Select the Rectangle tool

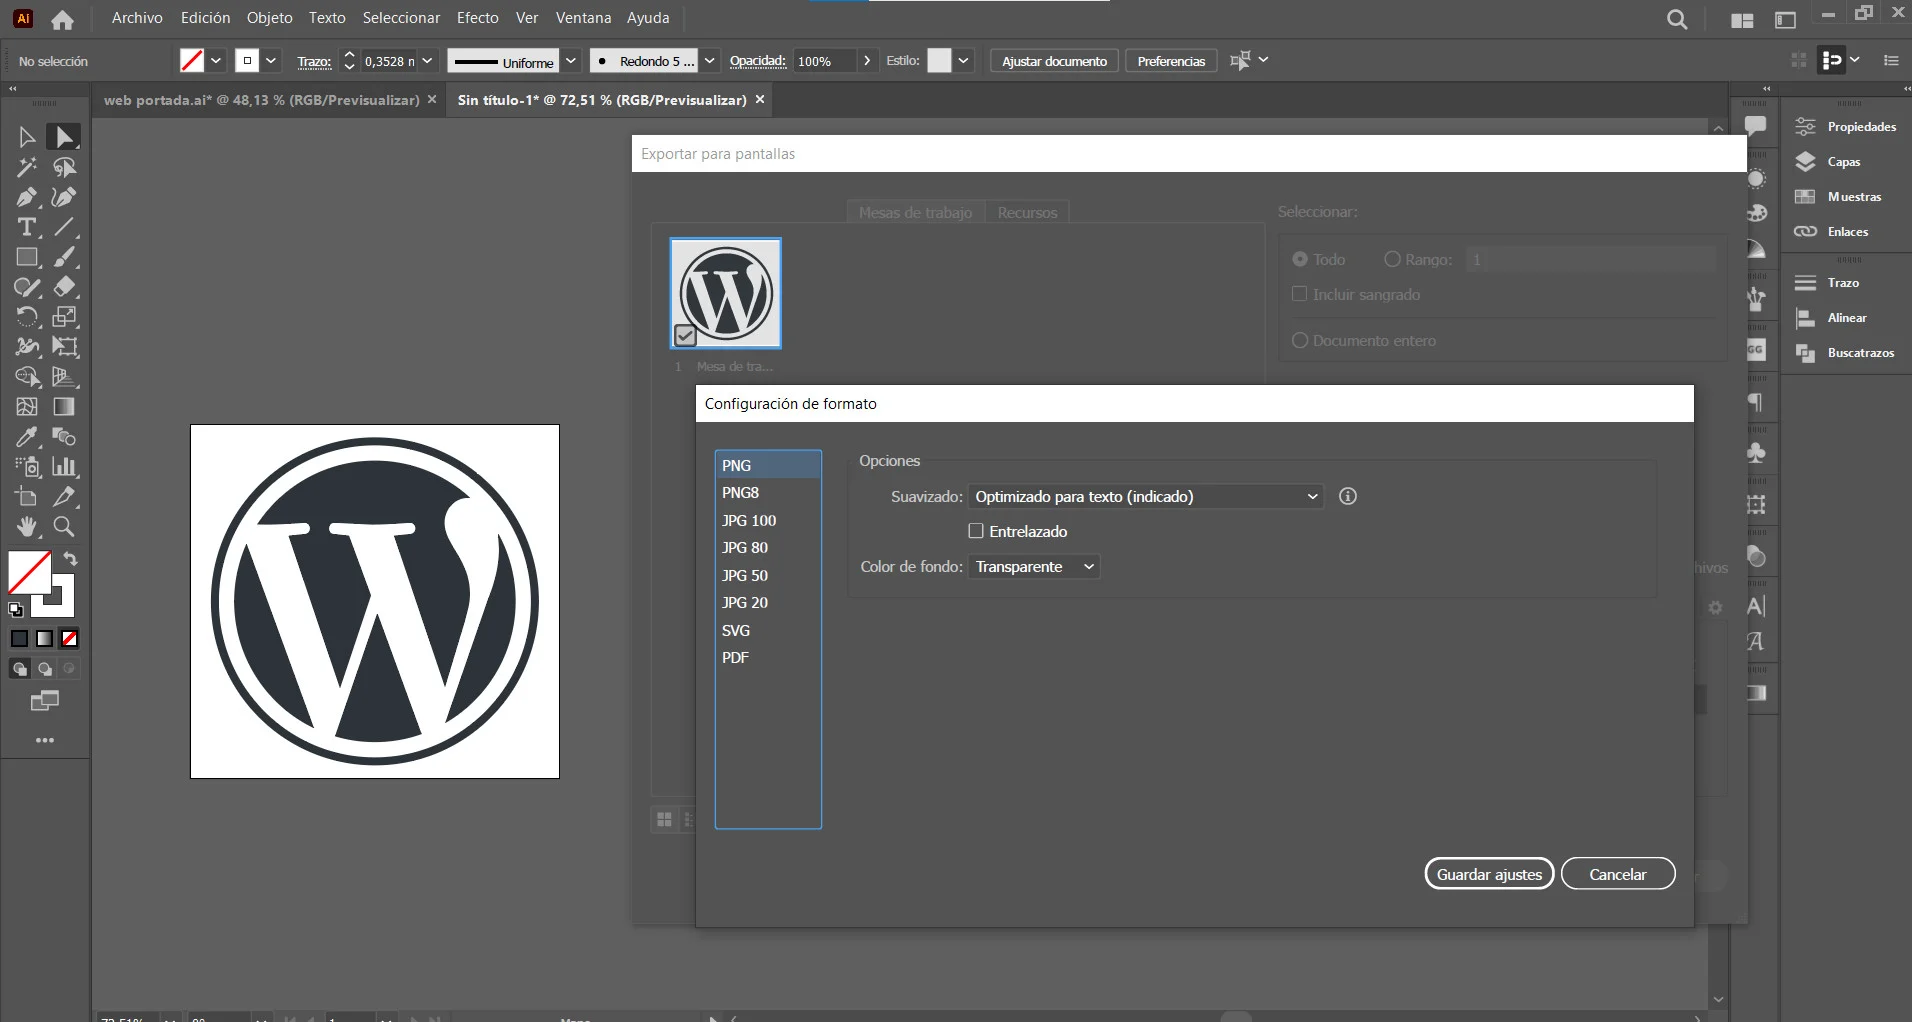point(27,257)
